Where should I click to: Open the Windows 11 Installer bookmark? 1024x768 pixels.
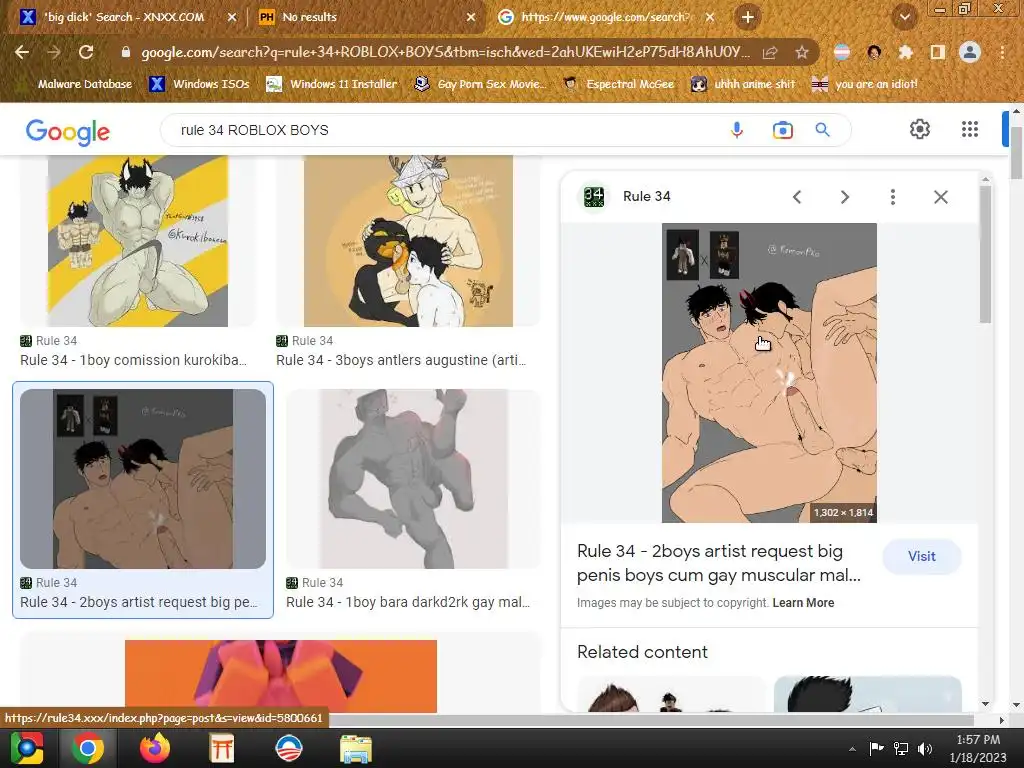(332, 84)
